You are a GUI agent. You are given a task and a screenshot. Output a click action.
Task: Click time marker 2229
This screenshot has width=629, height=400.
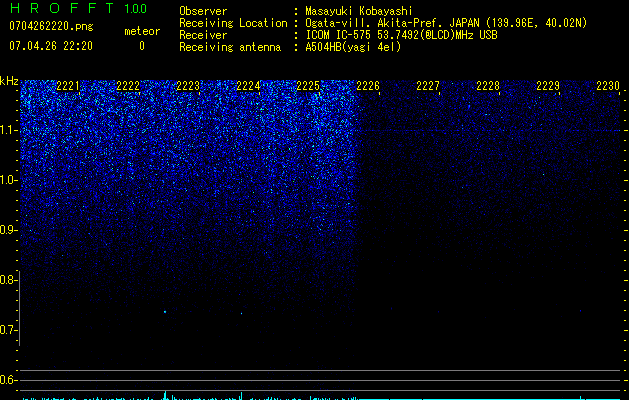pyautogui.click(x=548, y=85)
